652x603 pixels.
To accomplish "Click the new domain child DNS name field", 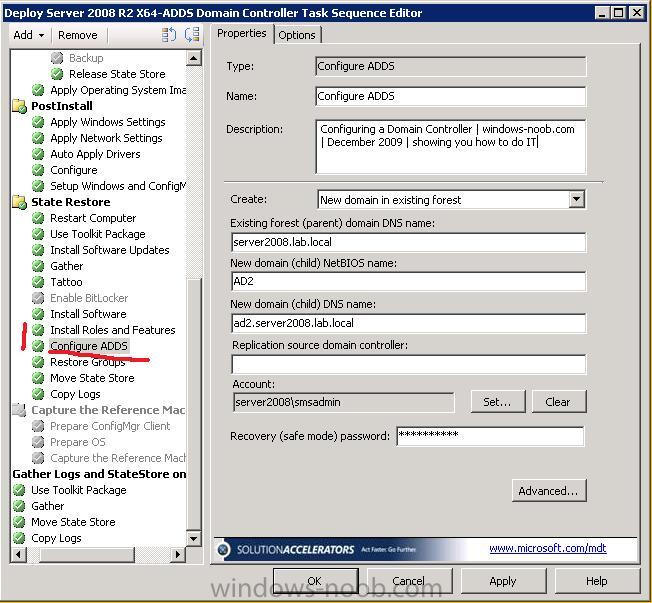I will point(408,323).
